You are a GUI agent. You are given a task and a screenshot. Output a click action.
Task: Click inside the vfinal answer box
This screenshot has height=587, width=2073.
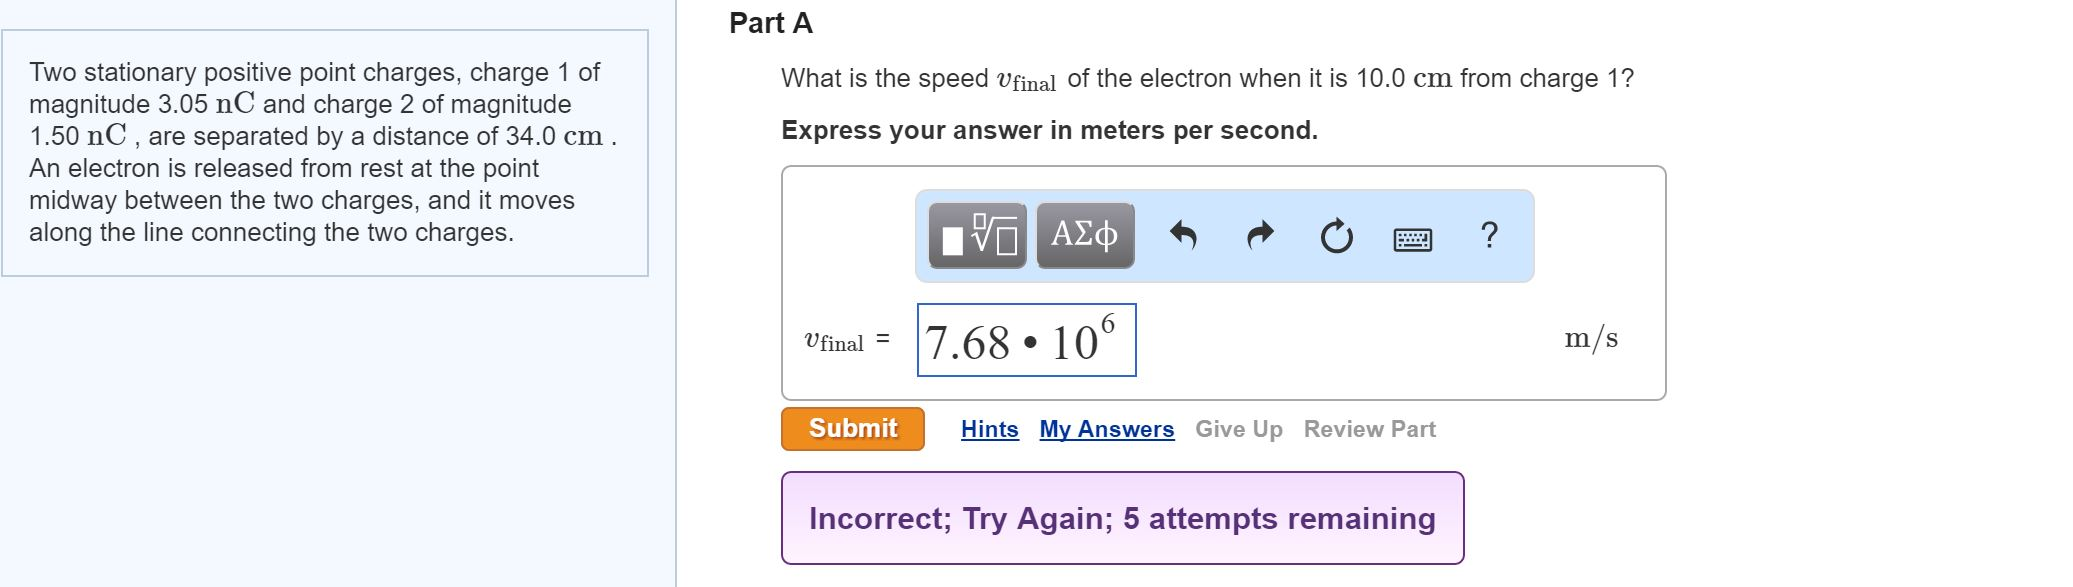coord(1027,341)
